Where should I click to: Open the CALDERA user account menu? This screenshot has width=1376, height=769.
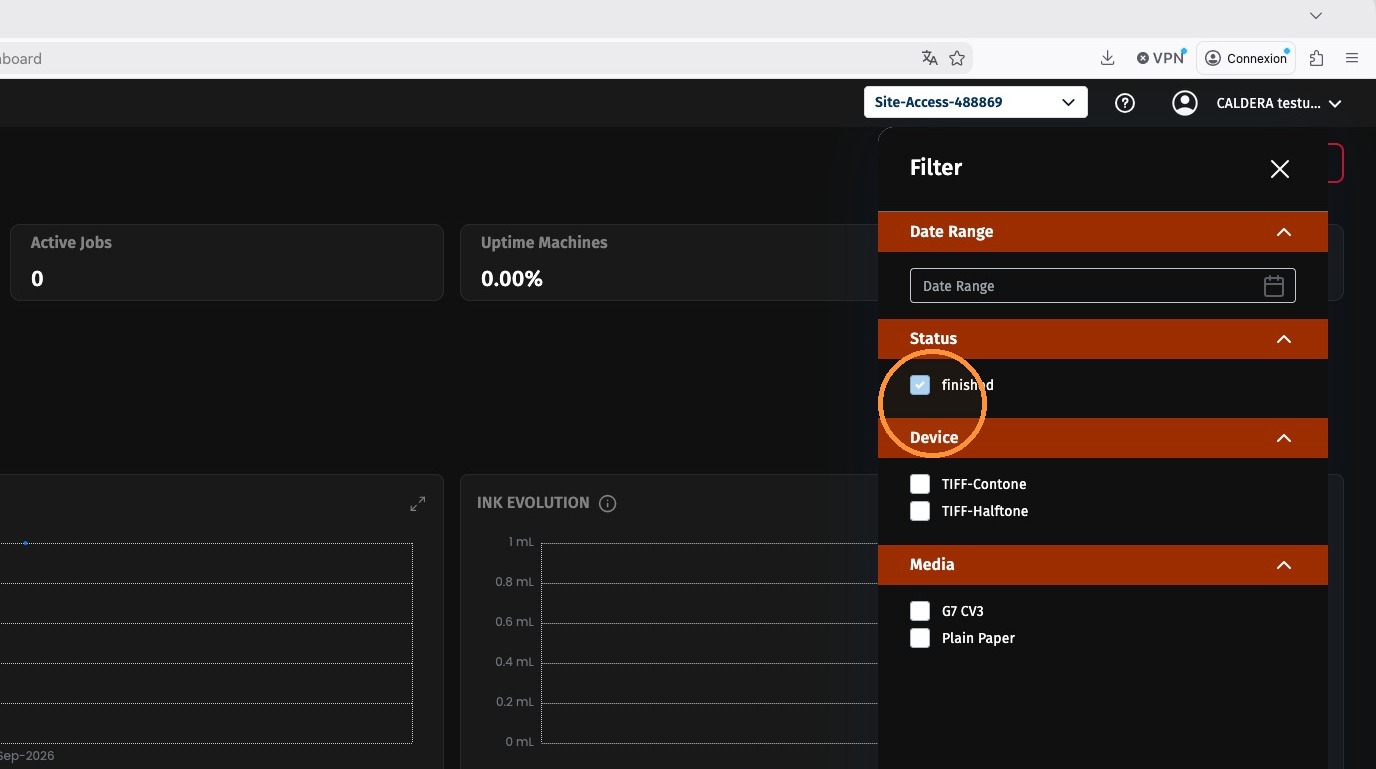pos(1278,103)
